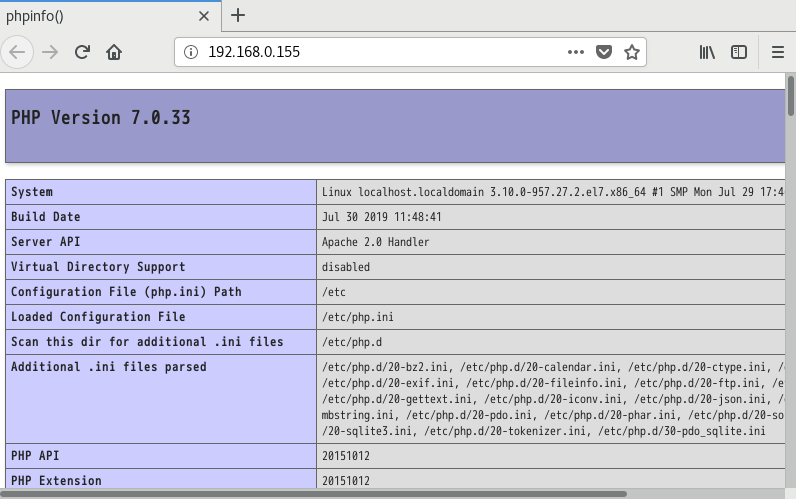796x499 pixels.
Task: Click the 'Server API' row label
Action: pos(46,242)
